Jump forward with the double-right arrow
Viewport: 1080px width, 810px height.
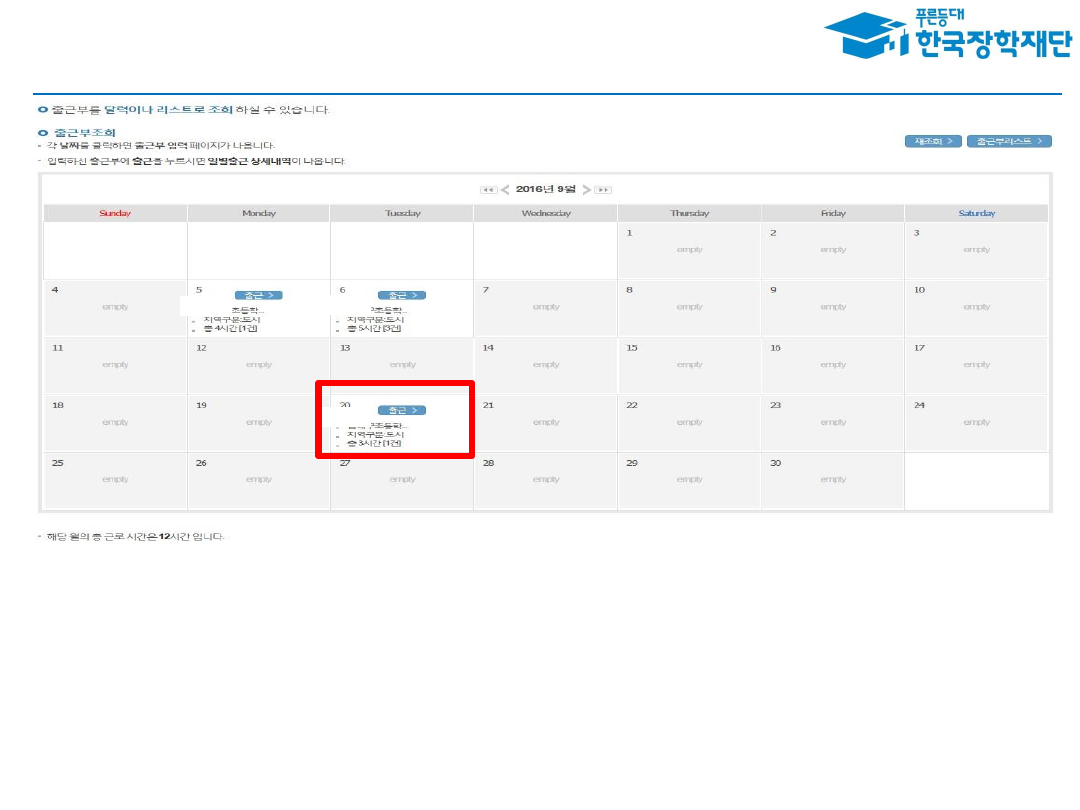604,190
